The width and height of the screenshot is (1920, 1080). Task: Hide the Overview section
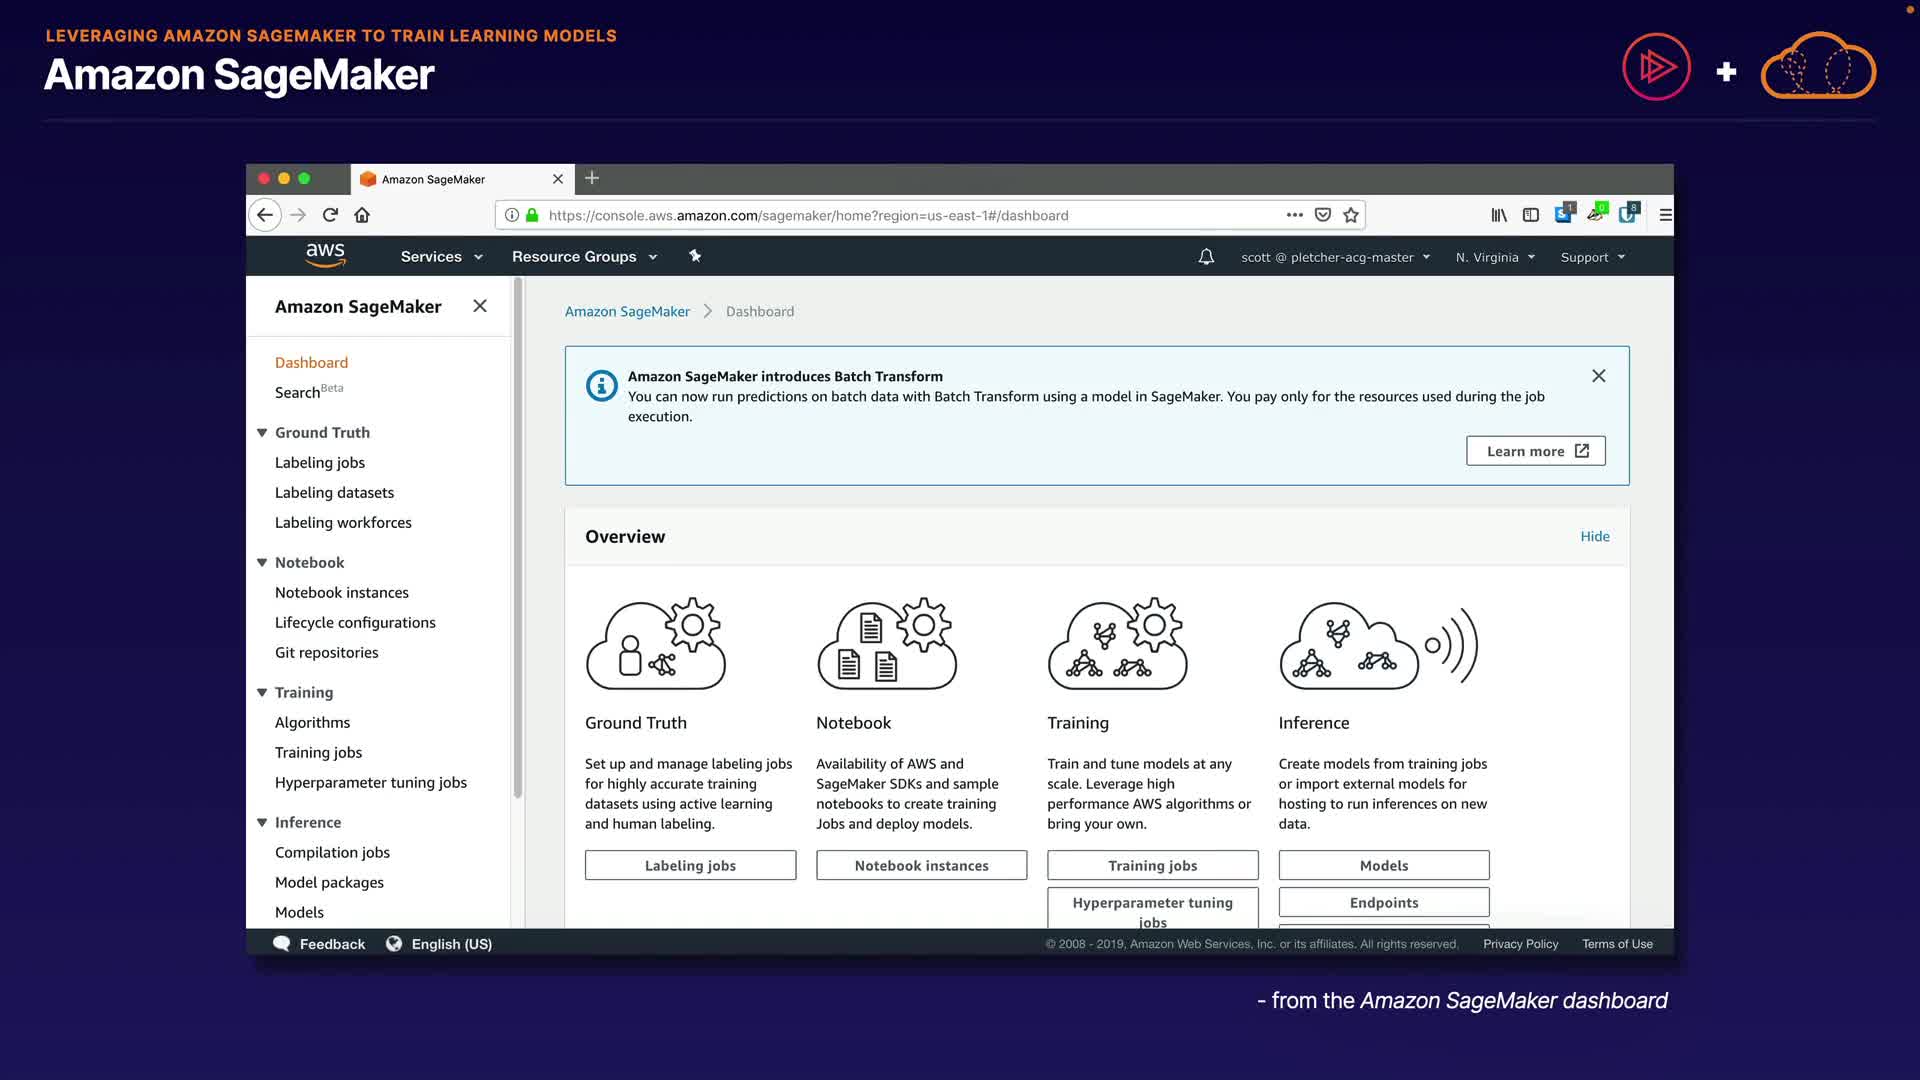1594,536
